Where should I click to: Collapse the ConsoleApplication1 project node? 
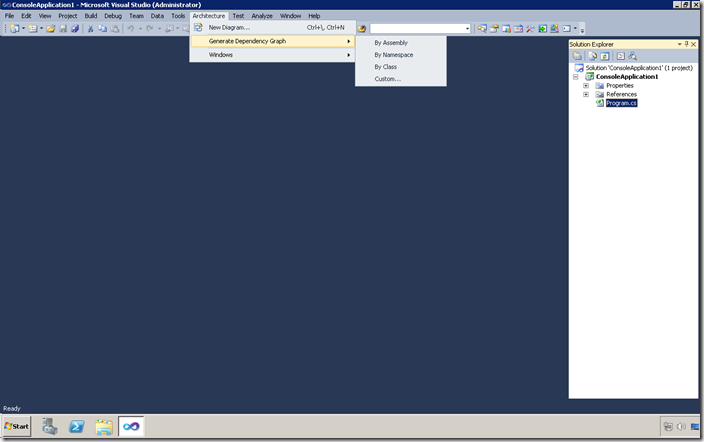tap(575, 77)
